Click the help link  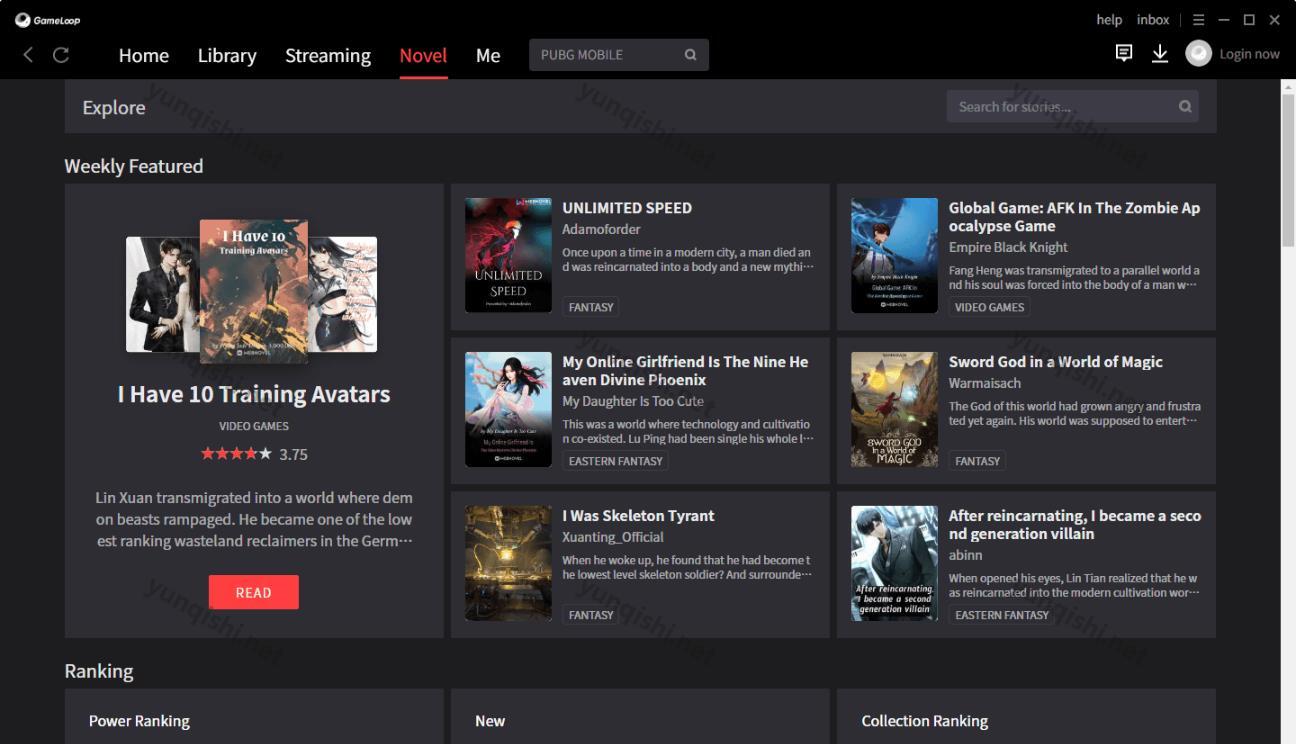[x=1109, y=19]
